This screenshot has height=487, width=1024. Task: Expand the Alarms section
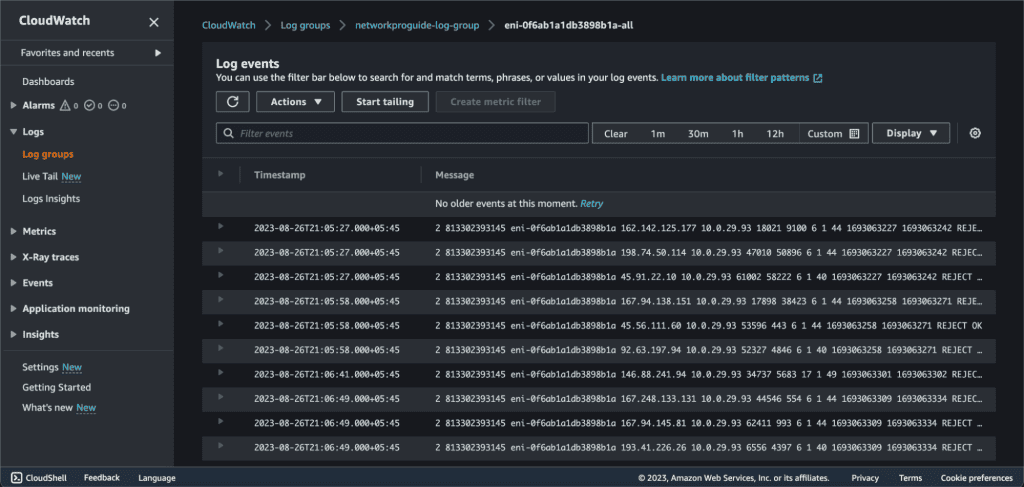14,106
